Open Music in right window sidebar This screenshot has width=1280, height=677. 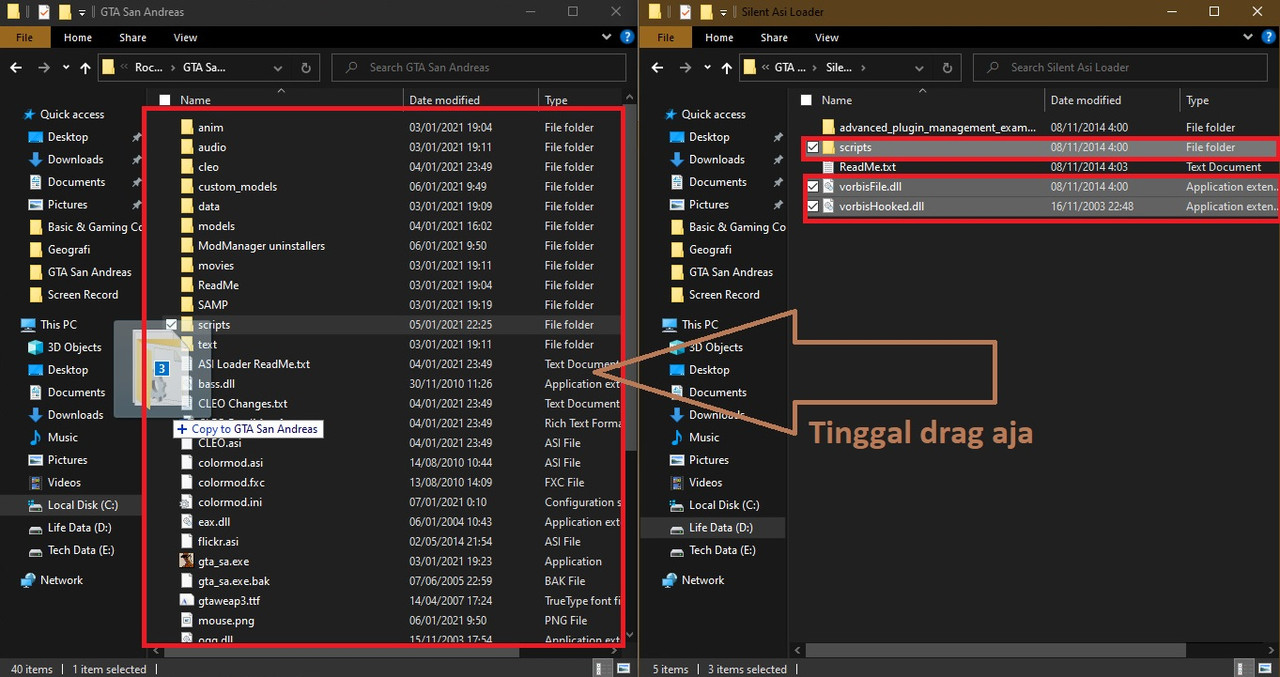(x=704, y=438)
